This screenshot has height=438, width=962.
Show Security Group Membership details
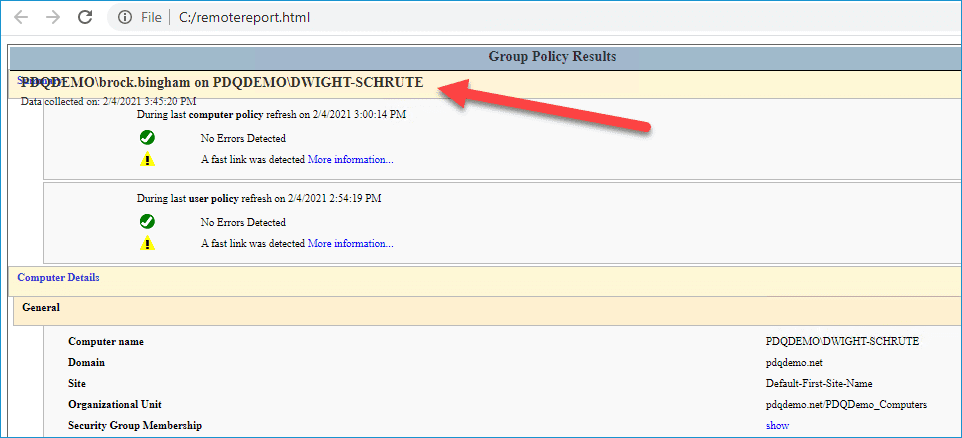pyautogui.click(x=777, y=425)
